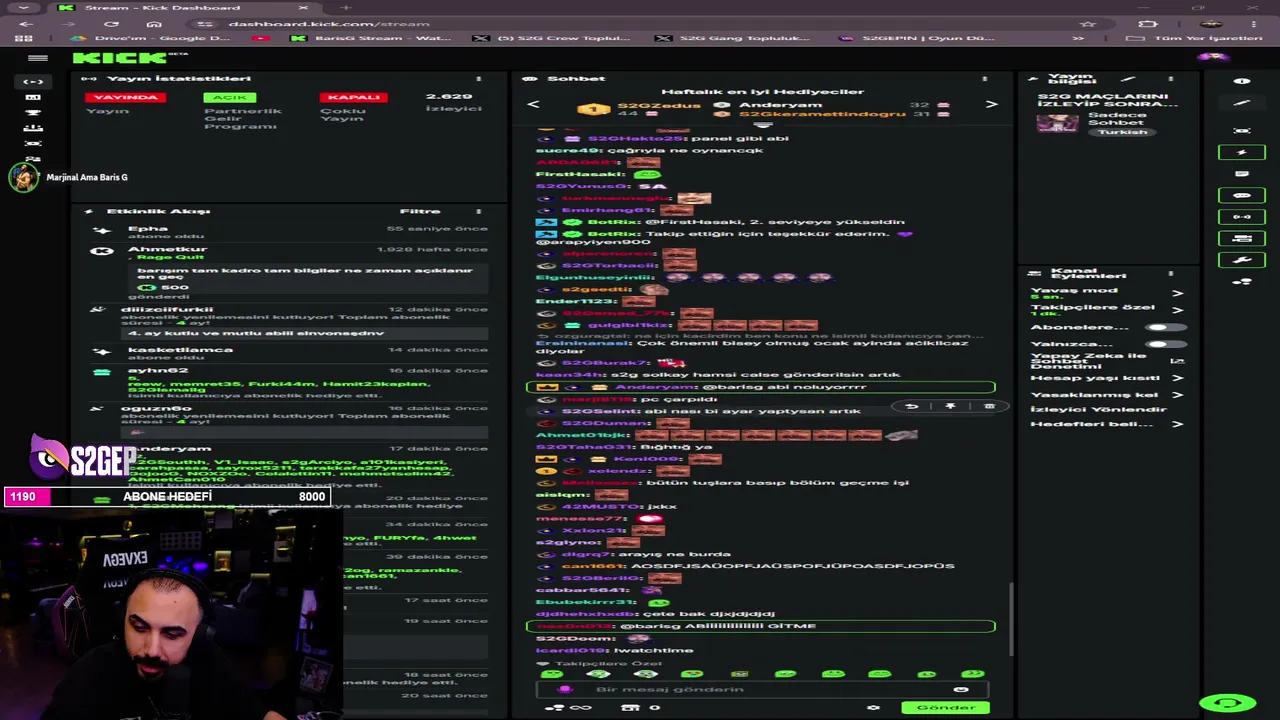Toggle the wrench widget icon in right toolbar

[x=1242, y=260]
